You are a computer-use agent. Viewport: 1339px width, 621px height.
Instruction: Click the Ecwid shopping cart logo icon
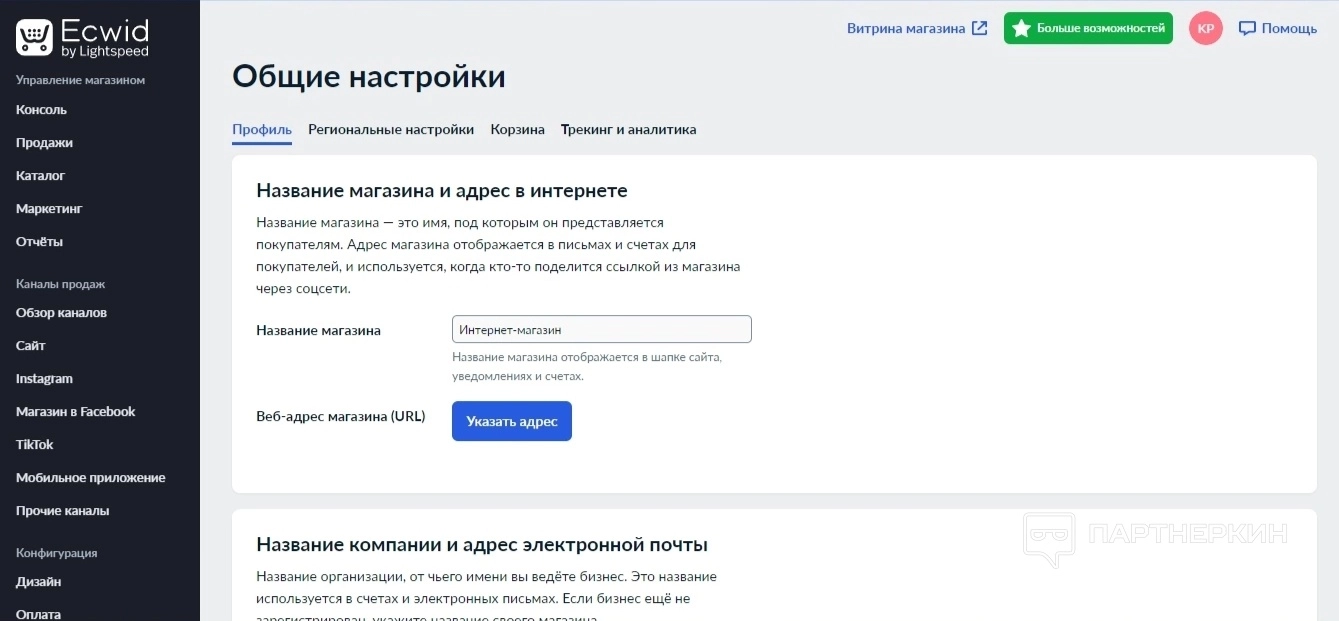[x=34, y=38]
